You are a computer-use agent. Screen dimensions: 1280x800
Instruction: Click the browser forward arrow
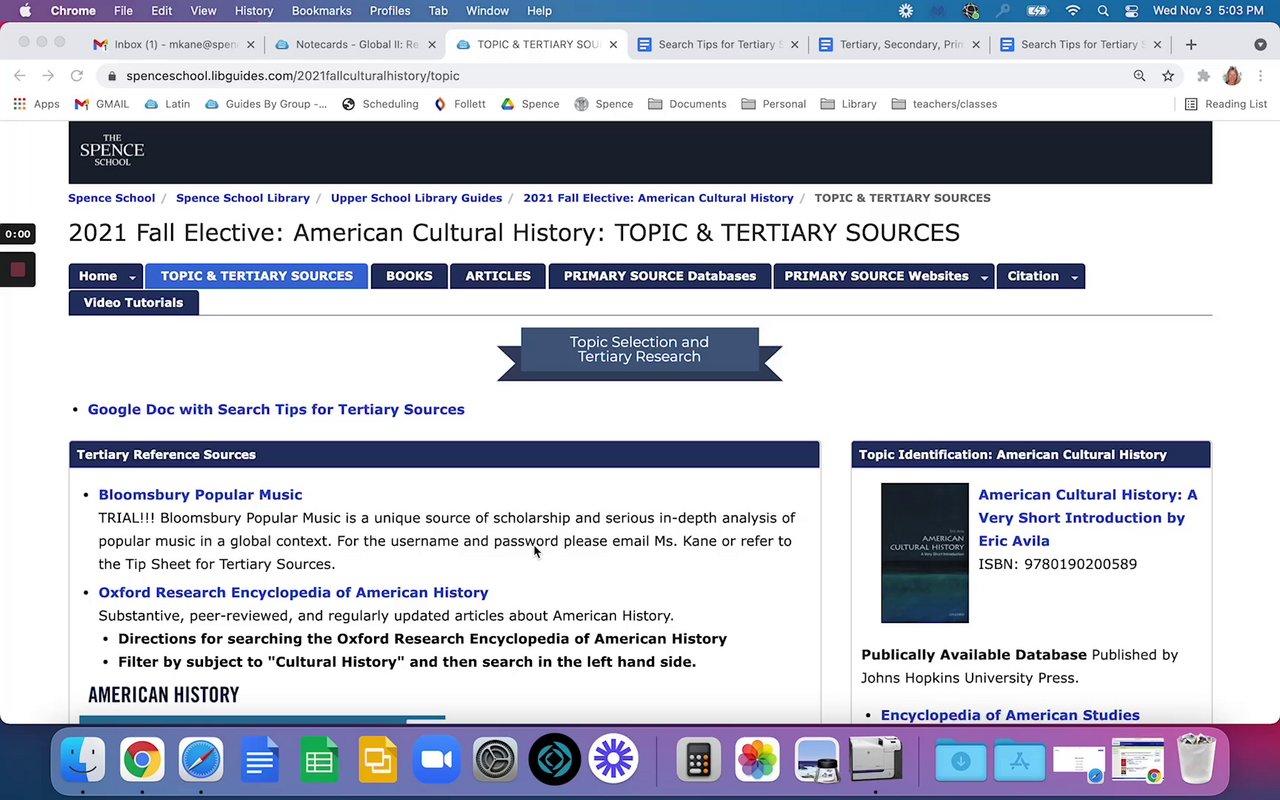point(48,76)
